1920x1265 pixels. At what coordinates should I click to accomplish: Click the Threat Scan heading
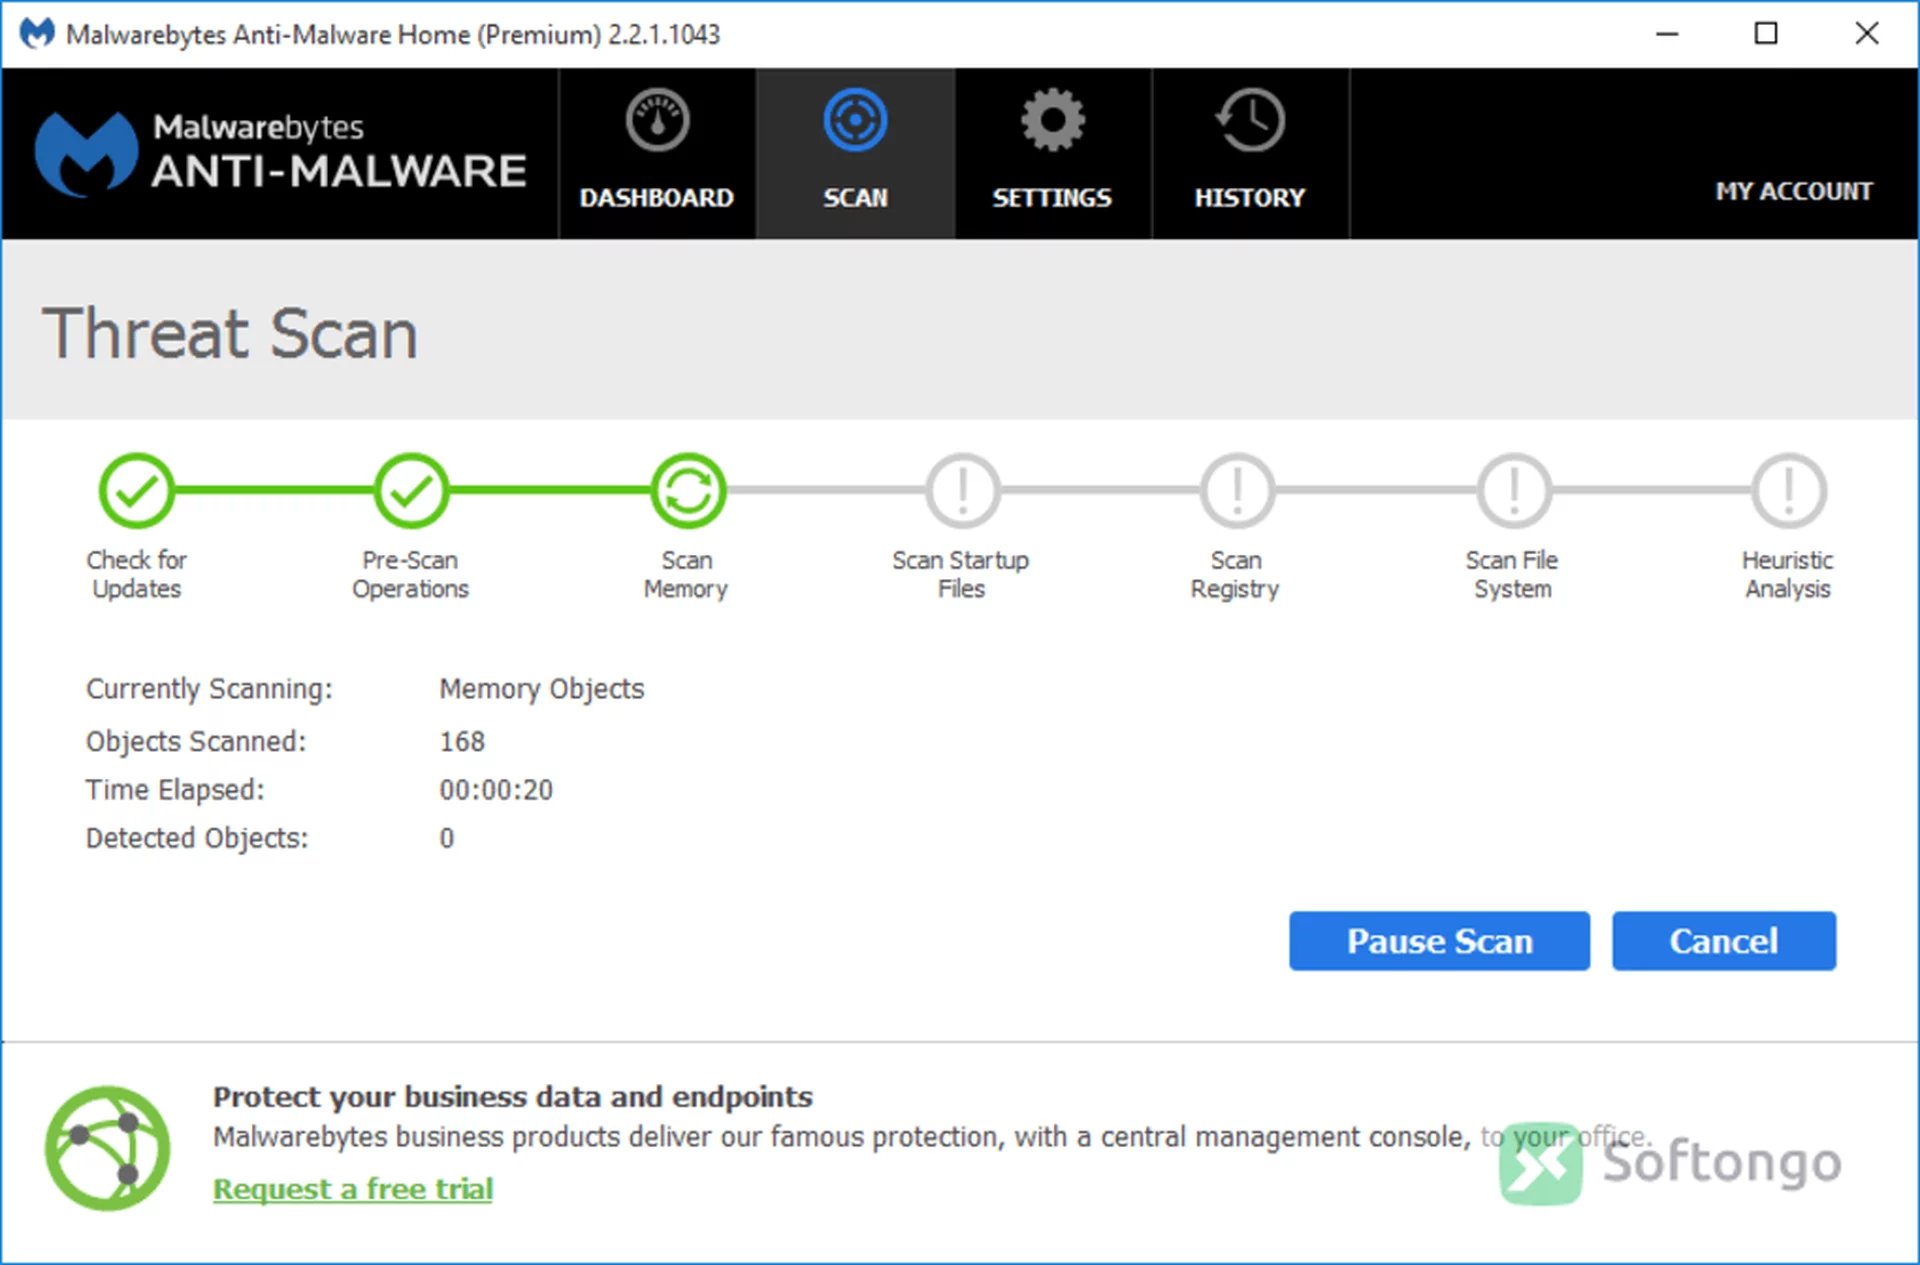pos(230,333)
